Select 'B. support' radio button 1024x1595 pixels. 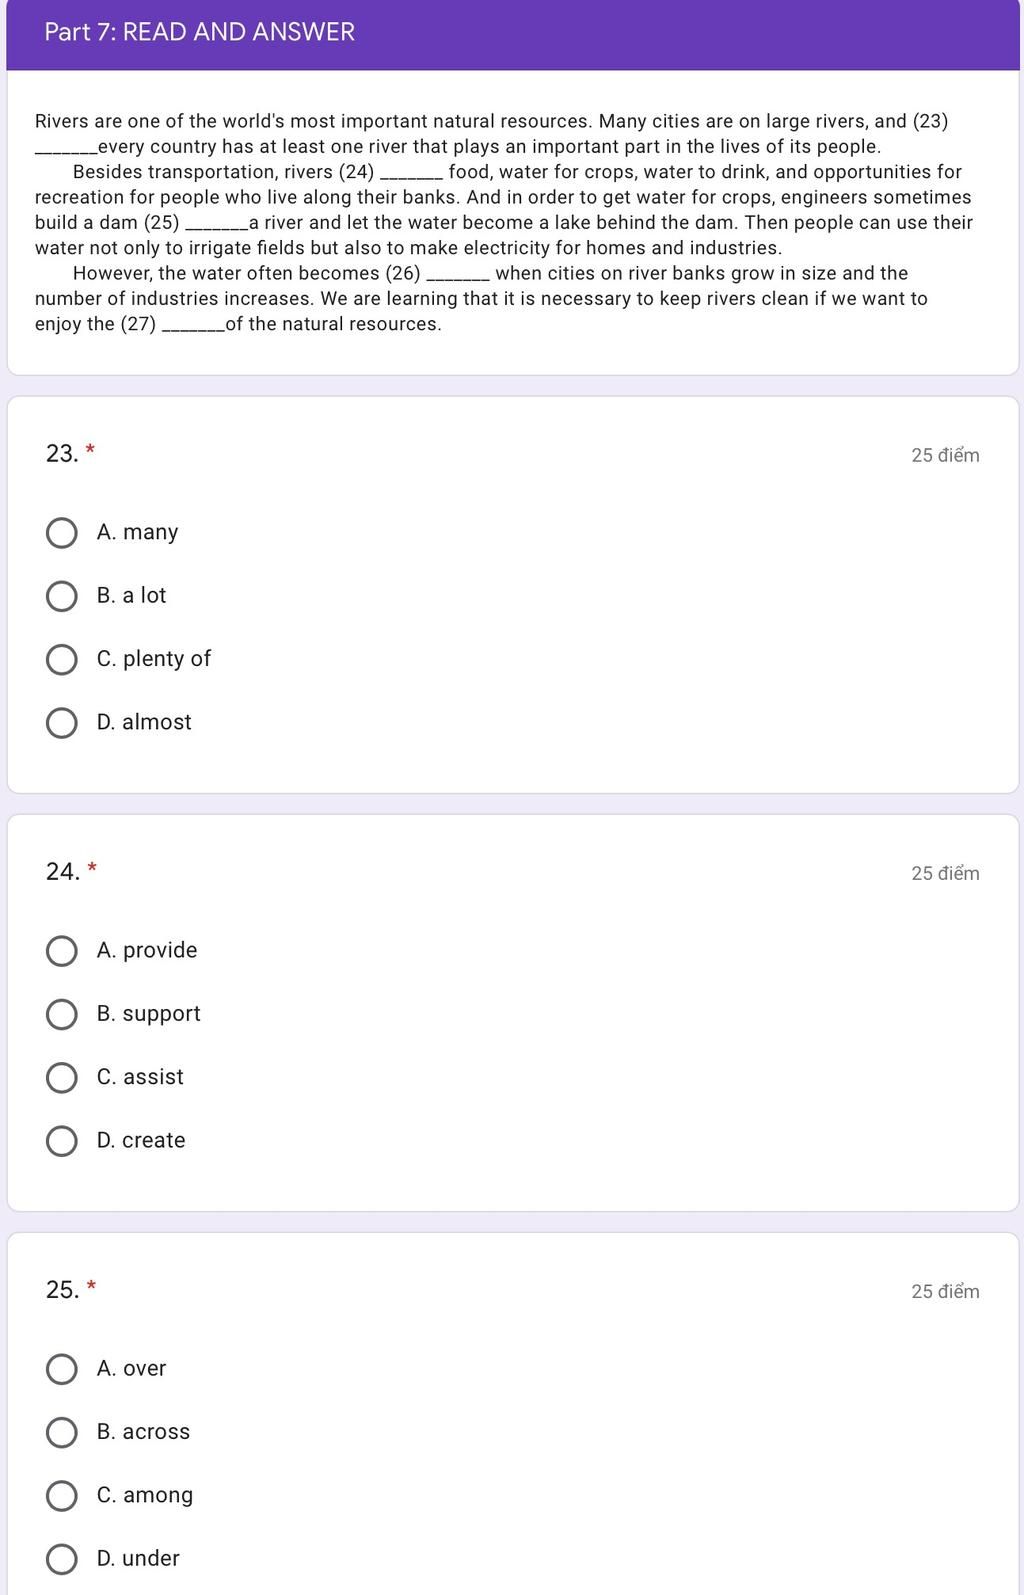pyautogui.click(x=62, y=1014)
